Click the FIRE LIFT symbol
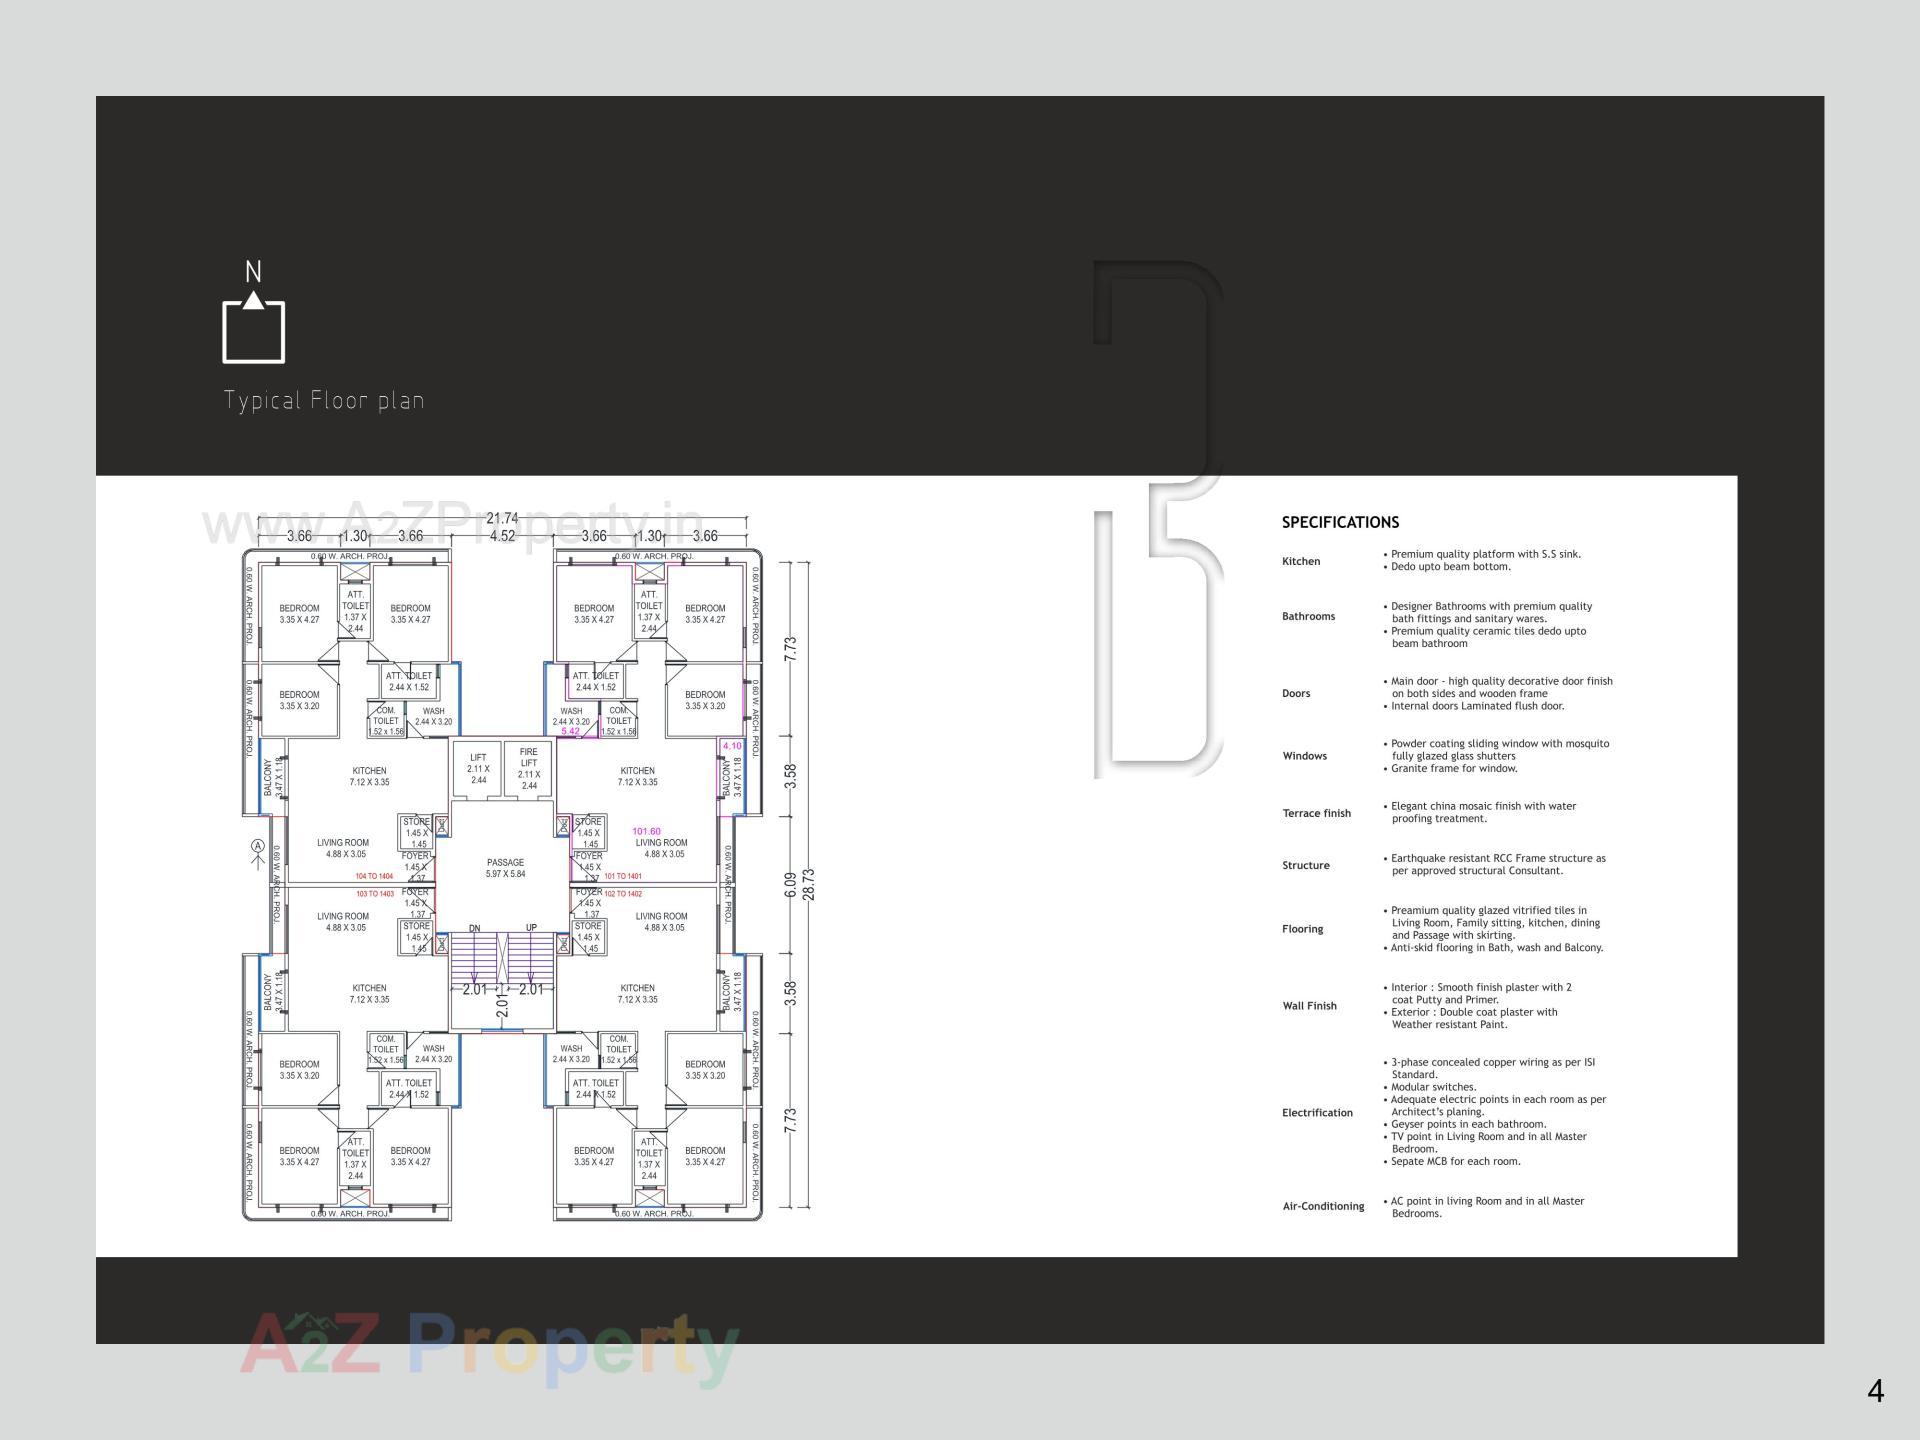 click(528, 768)
